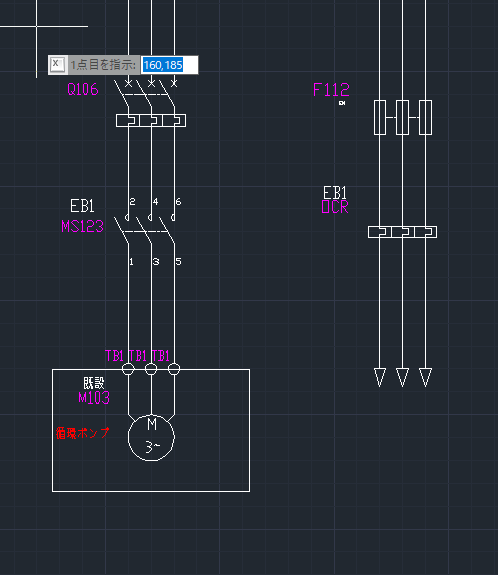Viewport: 498px width, 575px height.
Task: Click the magenta OCR label text
Action: [x=335, y=207]
